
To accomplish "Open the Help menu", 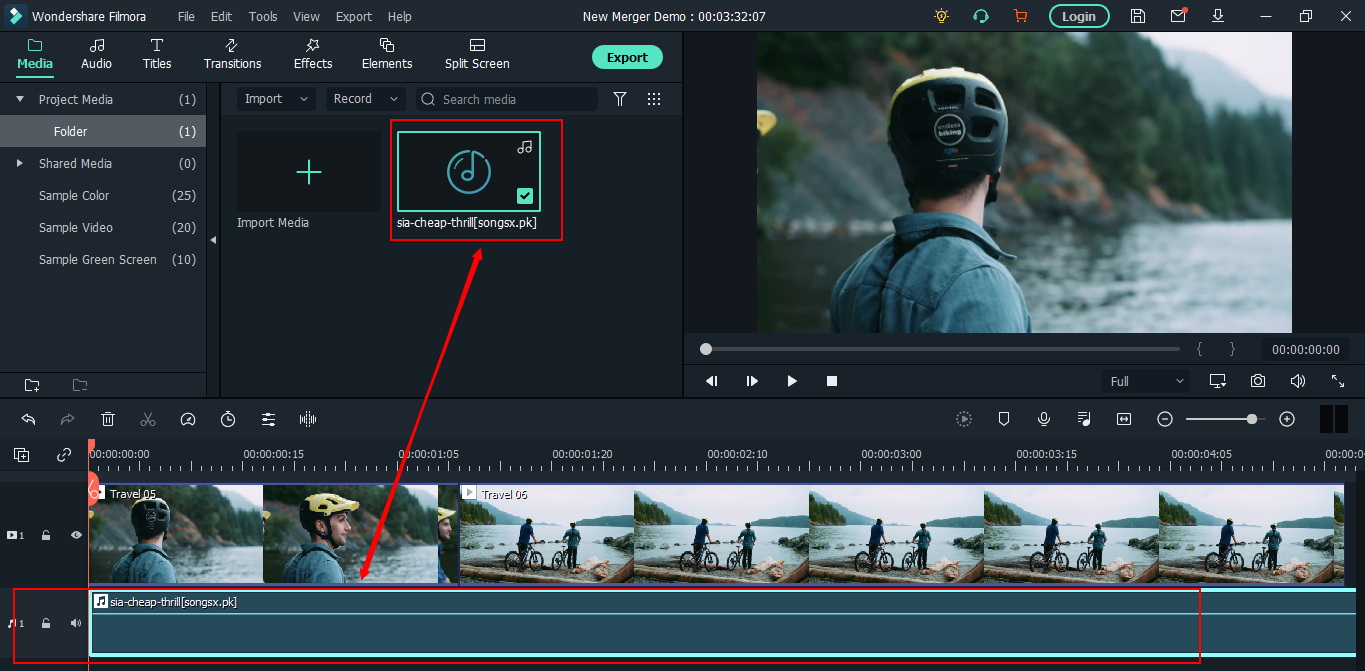I will 399,16.
